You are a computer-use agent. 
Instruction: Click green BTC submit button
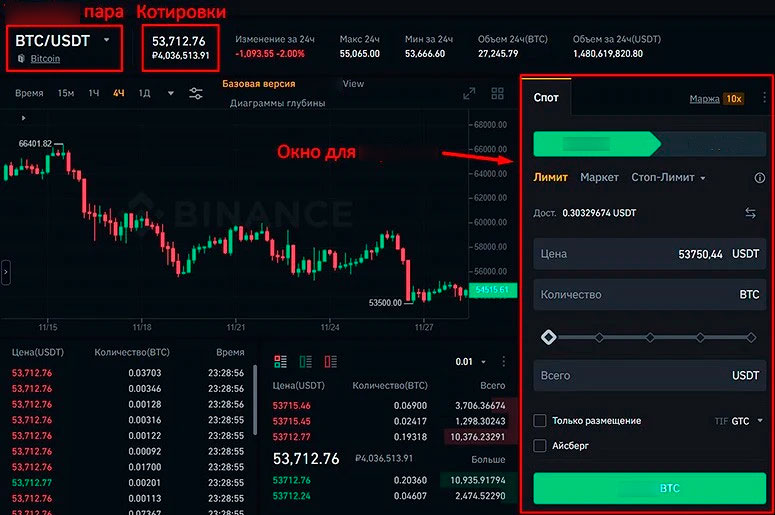coord(649,488)
